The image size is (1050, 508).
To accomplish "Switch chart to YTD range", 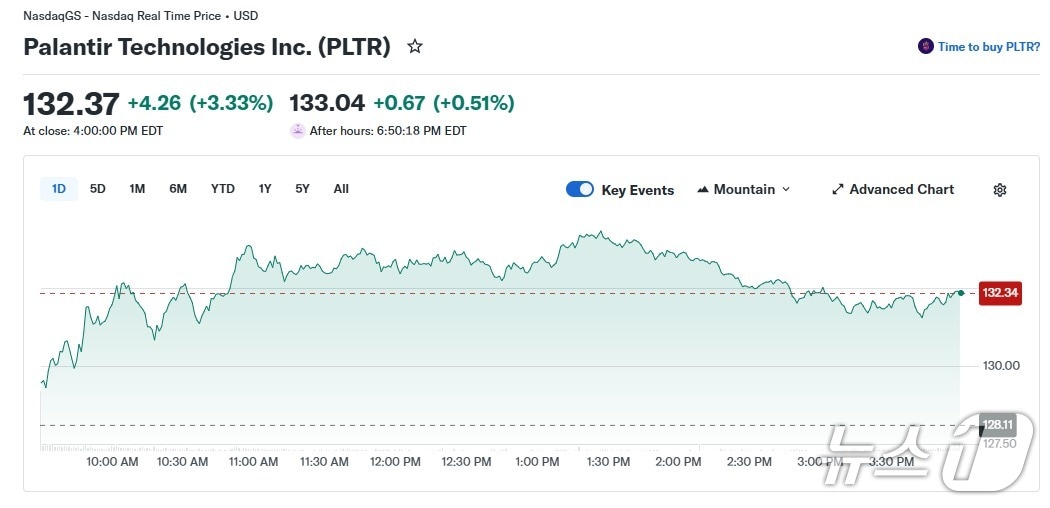I will [x=223, y=189].
